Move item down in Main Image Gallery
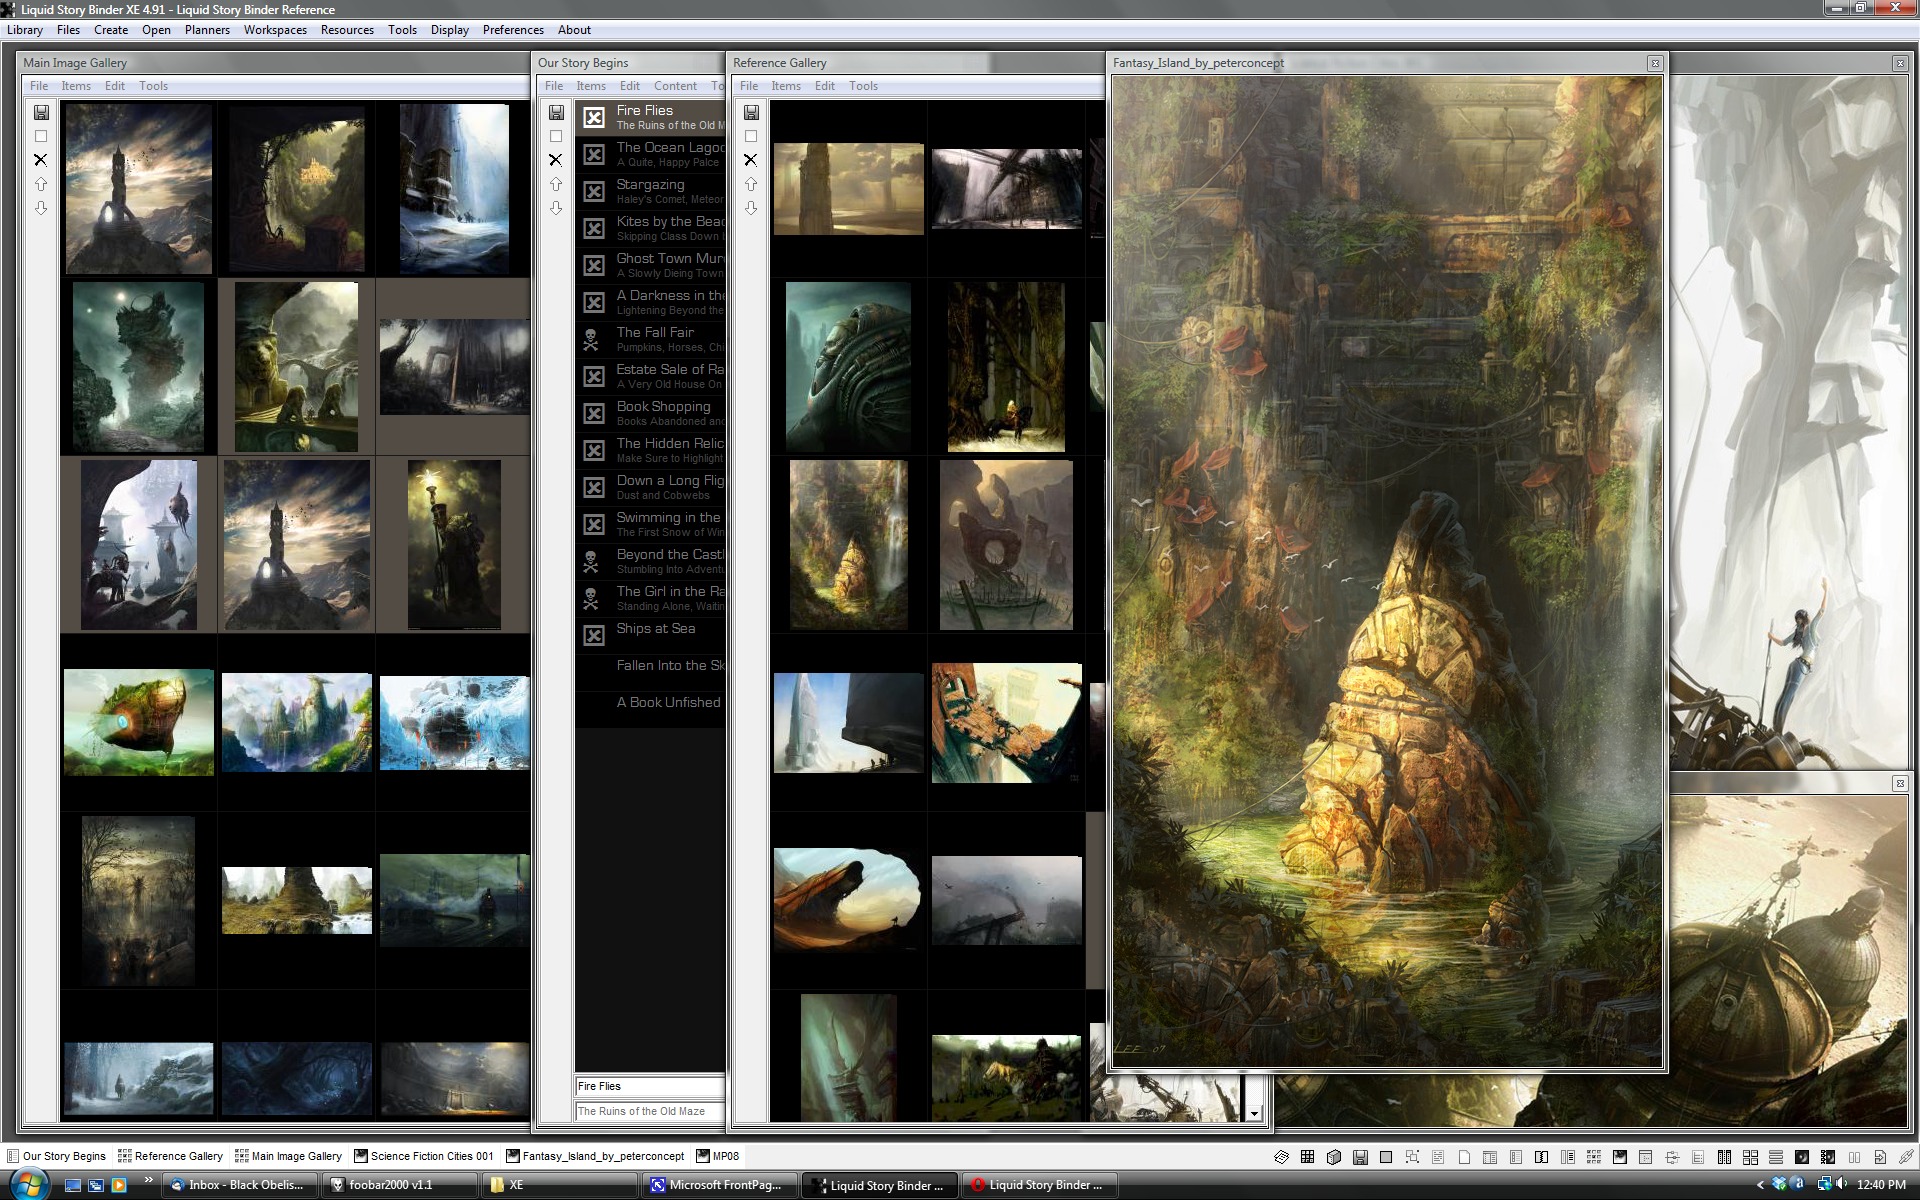The height and width of the screenshot is (1200, 1920). 41,208
